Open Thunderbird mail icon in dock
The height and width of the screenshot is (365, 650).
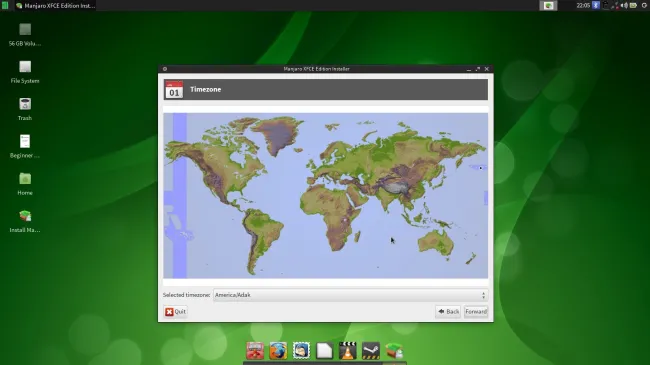(301, 350)
